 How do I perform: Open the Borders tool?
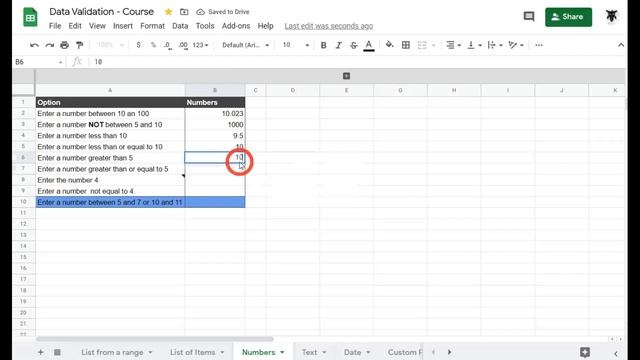(x=406, y=45)
